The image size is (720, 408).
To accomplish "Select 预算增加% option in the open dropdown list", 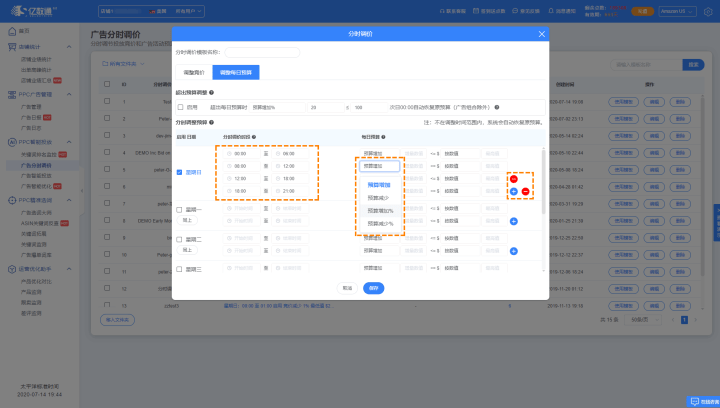I will tap(380, 211).
